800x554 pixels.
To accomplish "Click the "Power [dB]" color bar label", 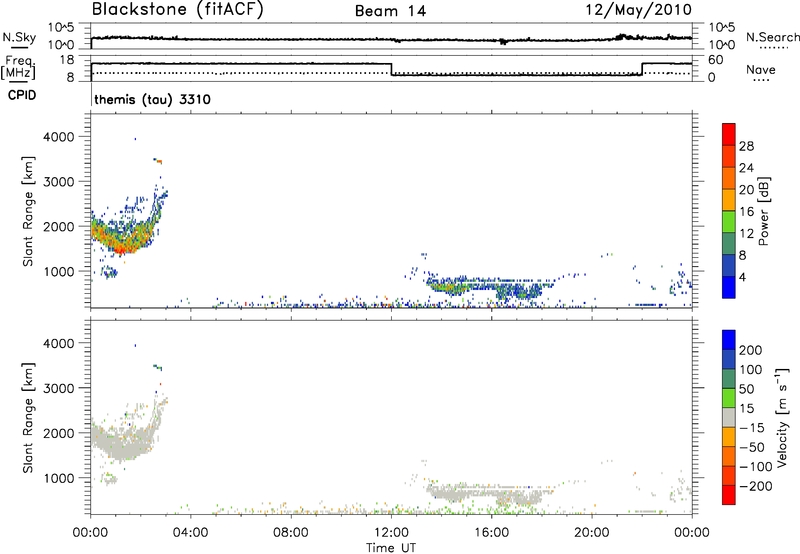I will click(x=764, y=211).
